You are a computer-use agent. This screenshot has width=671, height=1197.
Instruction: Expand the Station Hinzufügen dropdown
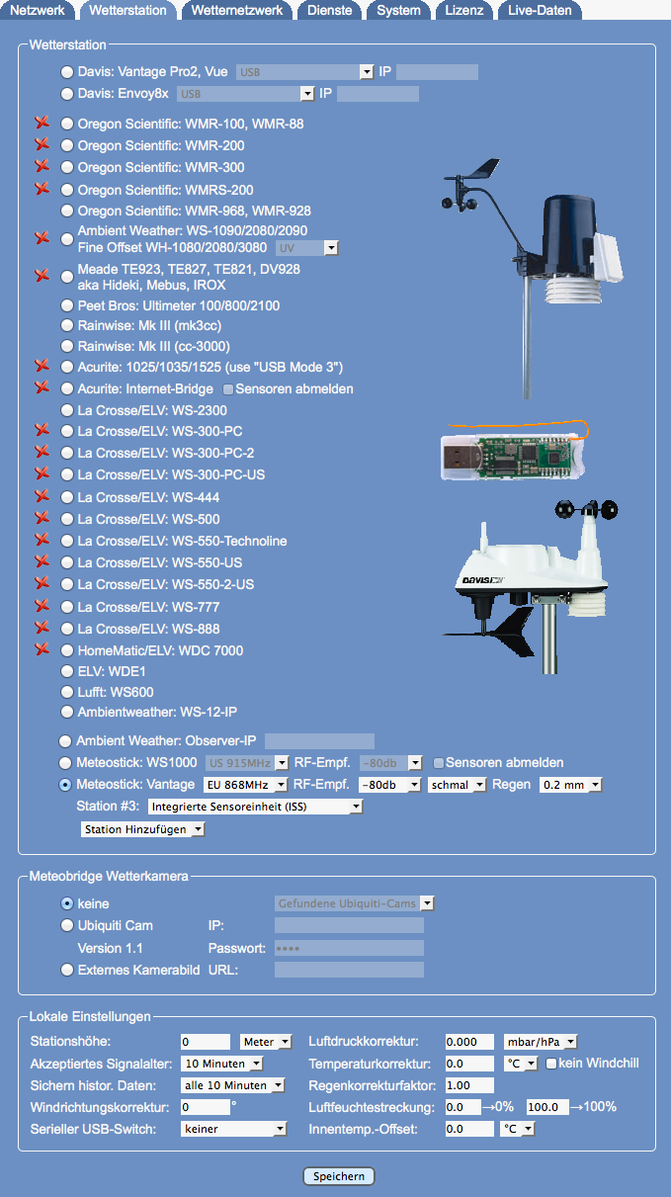point(143,829)
